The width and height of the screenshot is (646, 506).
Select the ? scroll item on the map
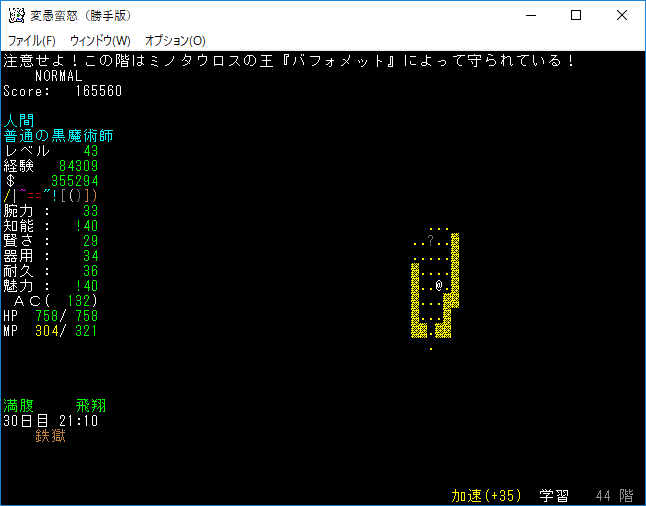tap(431, 241)
